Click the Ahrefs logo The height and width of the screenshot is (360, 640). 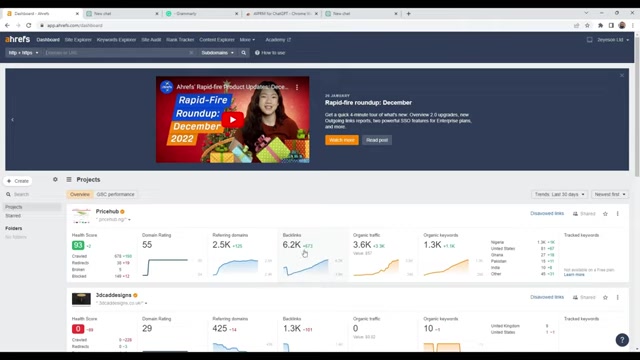[18, 39]
